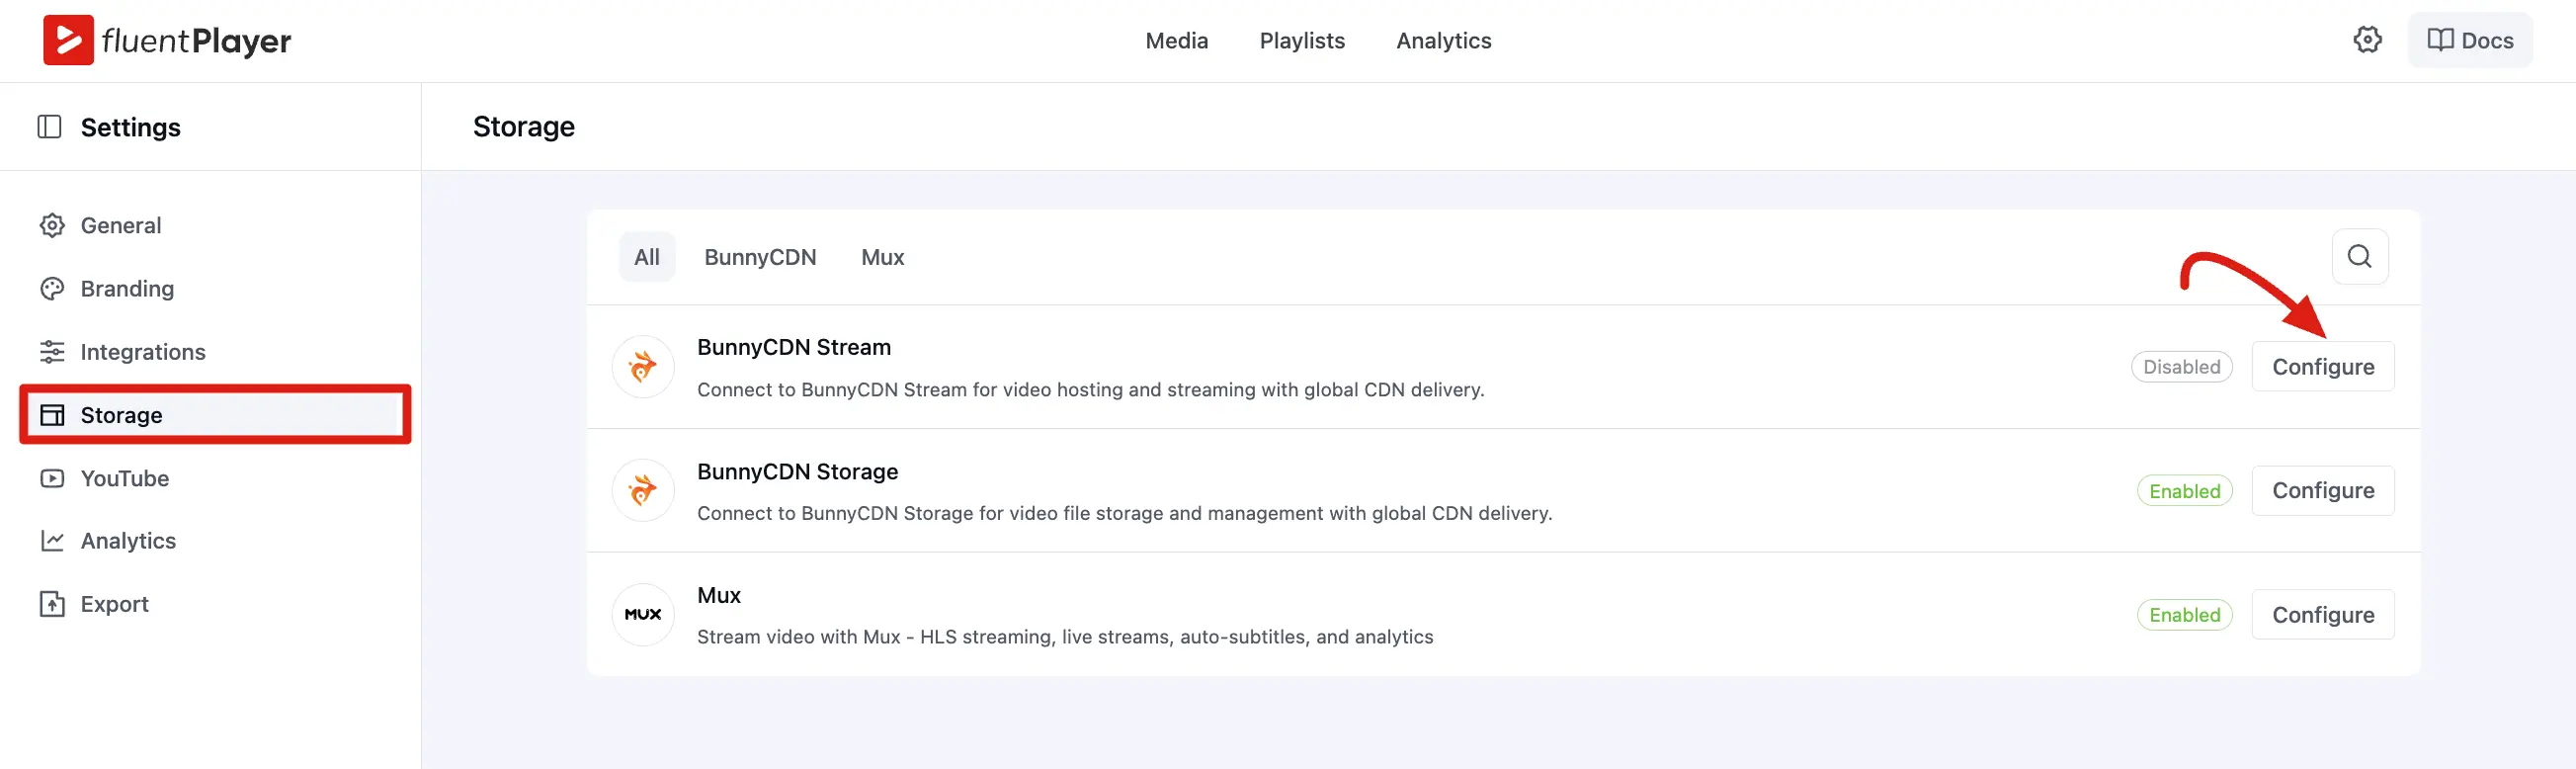Switch to the Mux filter tab
2576x769 pixels.
pos(882,257)
